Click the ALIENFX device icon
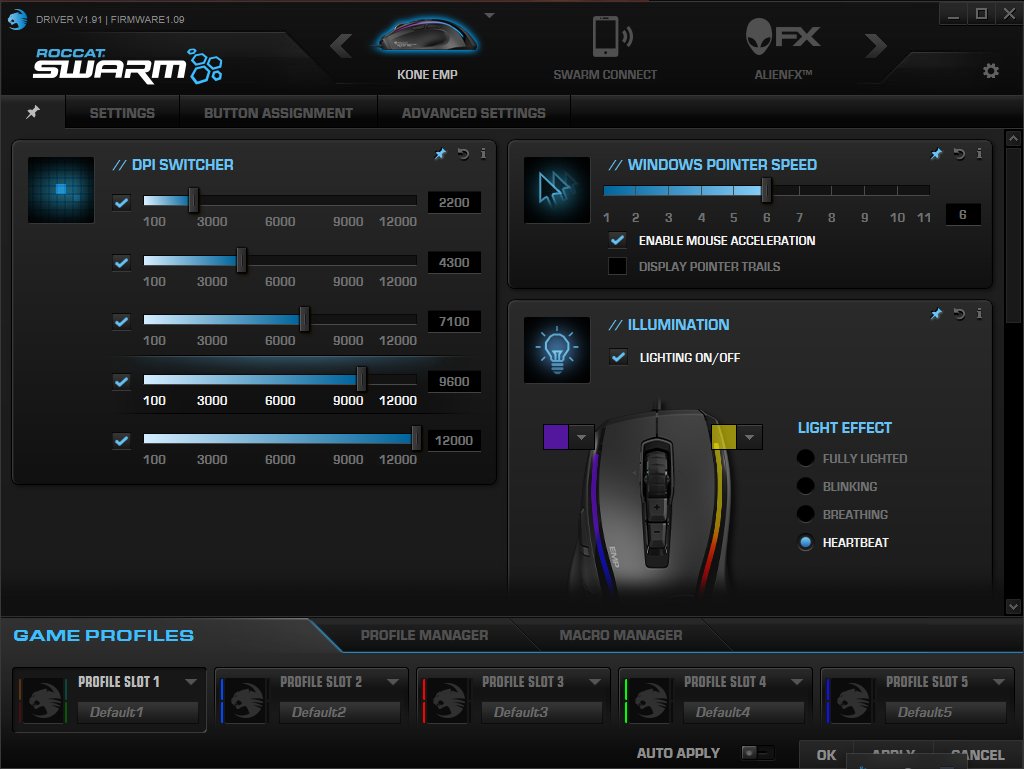The height and width of the screenshot is (769, 1024). (x=781, y=38)
